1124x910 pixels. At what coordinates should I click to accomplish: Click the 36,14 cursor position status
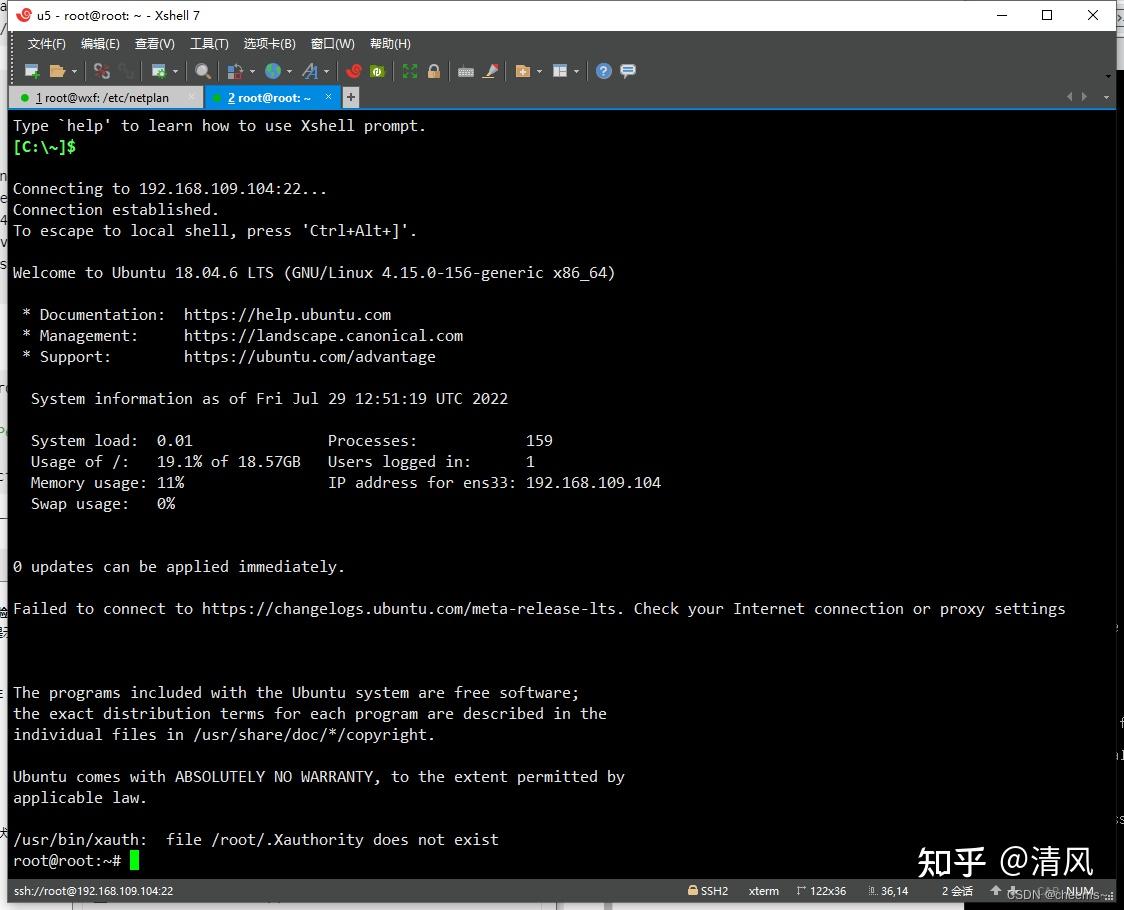[x=889, y=891]
